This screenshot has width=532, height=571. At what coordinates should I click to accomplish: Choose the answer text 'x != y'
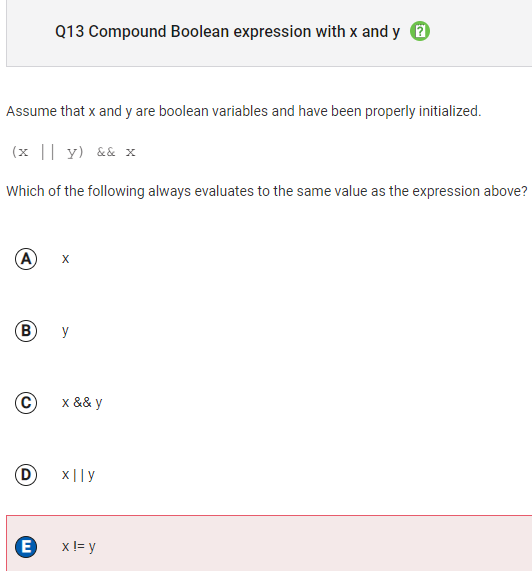point(79,547)
